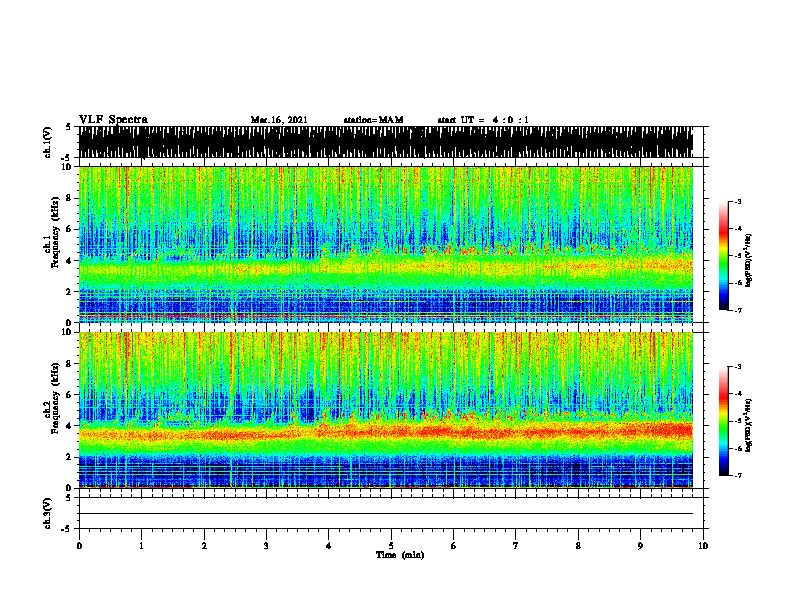The width and height of the screenshot is (792, 612).
Task: Click the "-3" label on ch.1 color bar
Action: coord(738,201)
